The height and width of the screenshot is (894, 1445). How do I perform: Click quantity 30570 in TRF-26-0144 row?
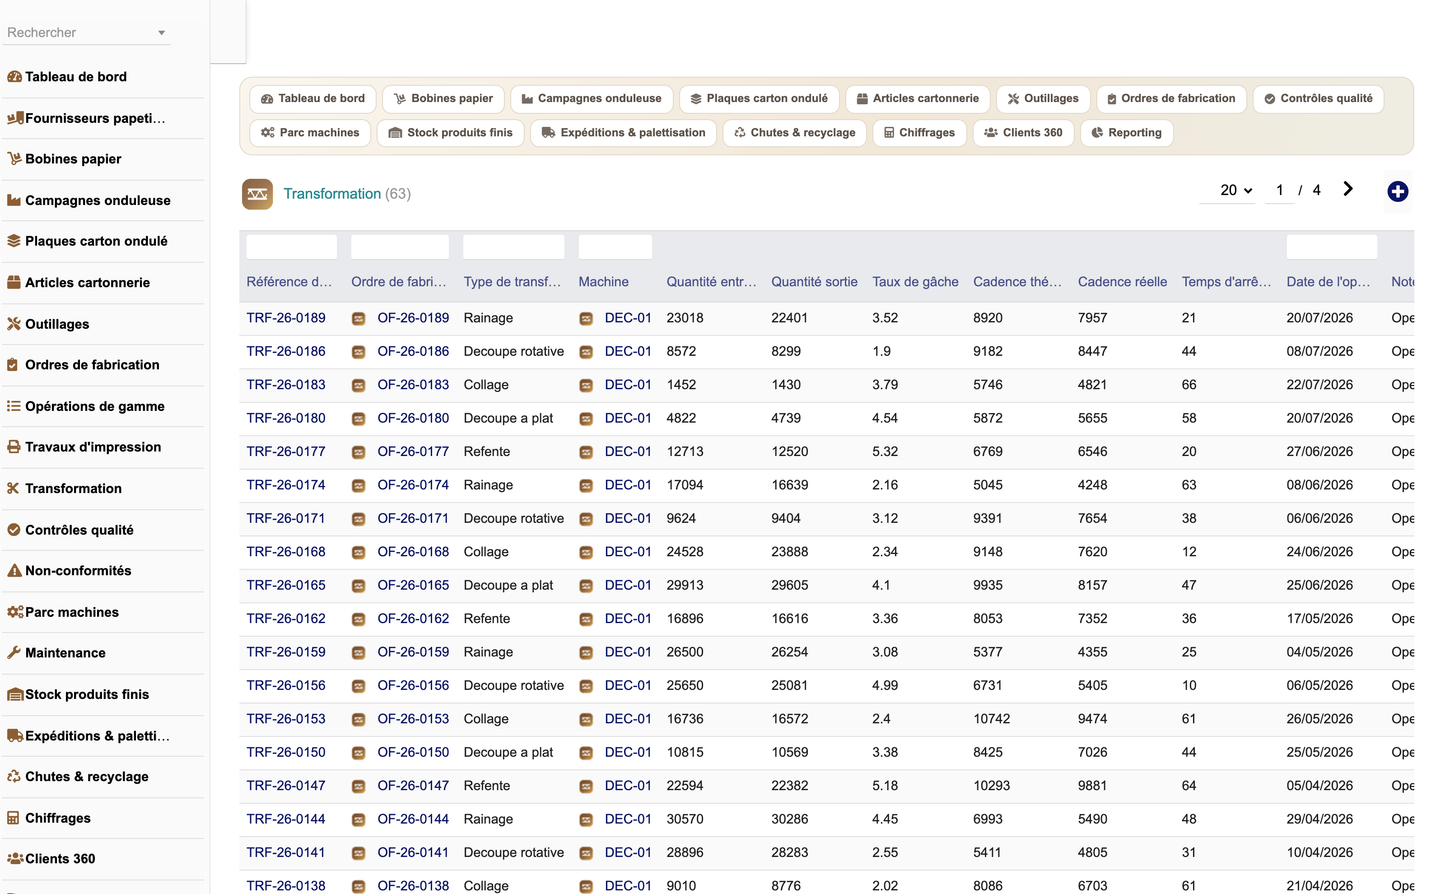(x=685, y=819)
